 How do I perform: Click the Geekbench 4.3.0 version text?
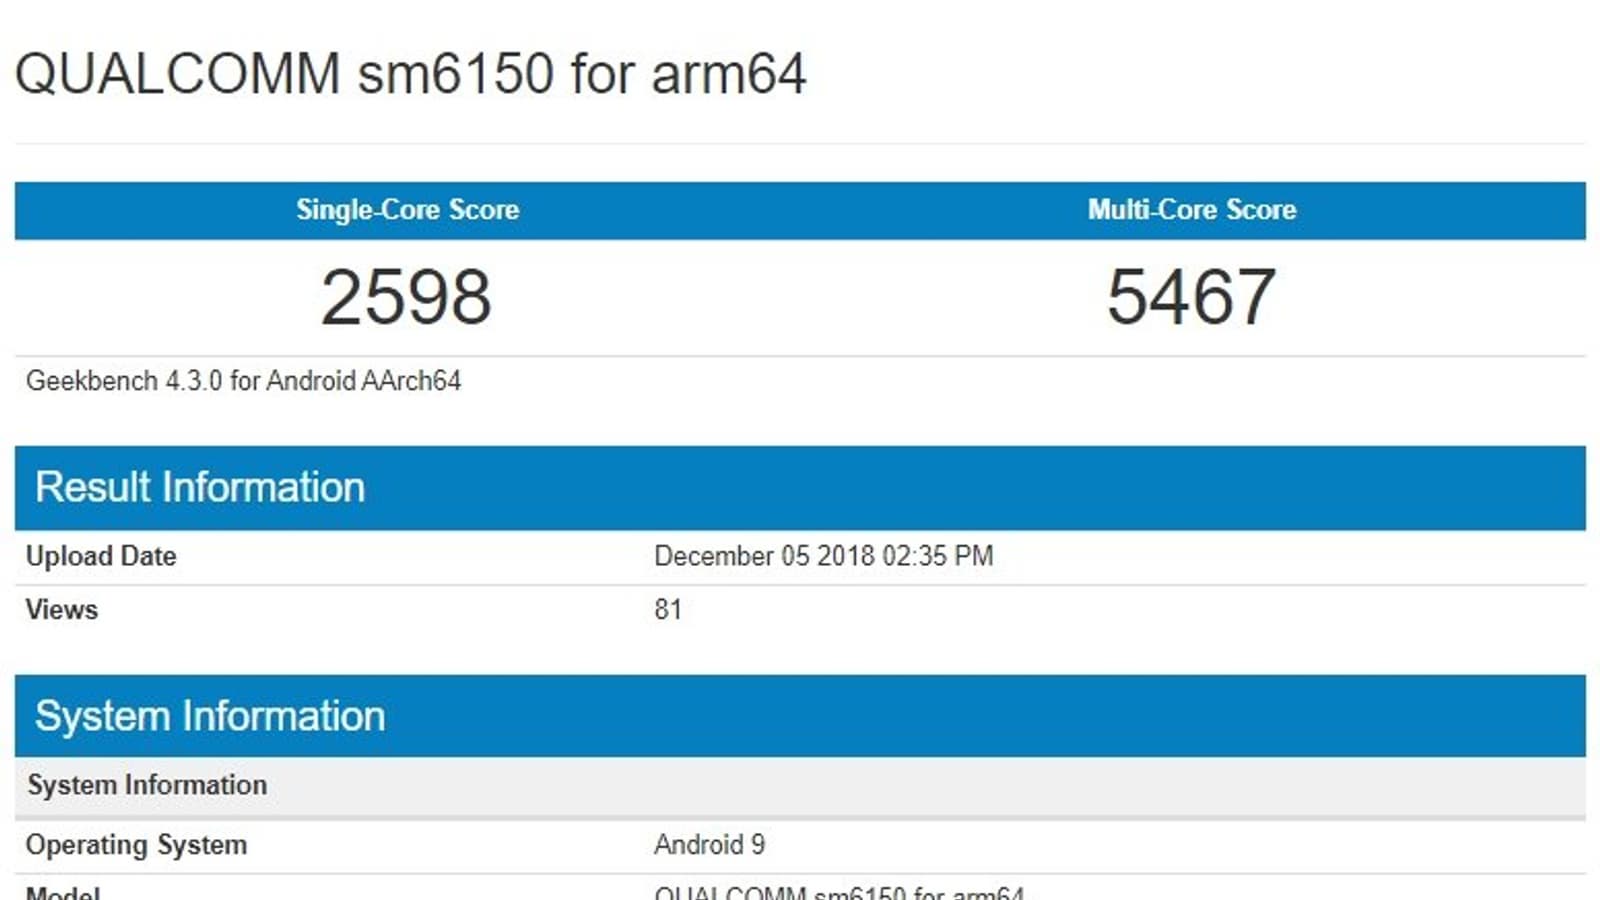tap(124, 381)
